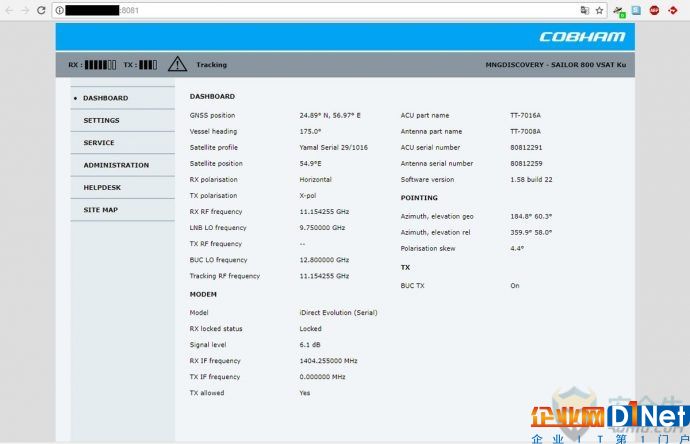Bookmark the page with the star icon
Image resolution: width=690 pixels, height=444 pixels.
tap(599, 11)
